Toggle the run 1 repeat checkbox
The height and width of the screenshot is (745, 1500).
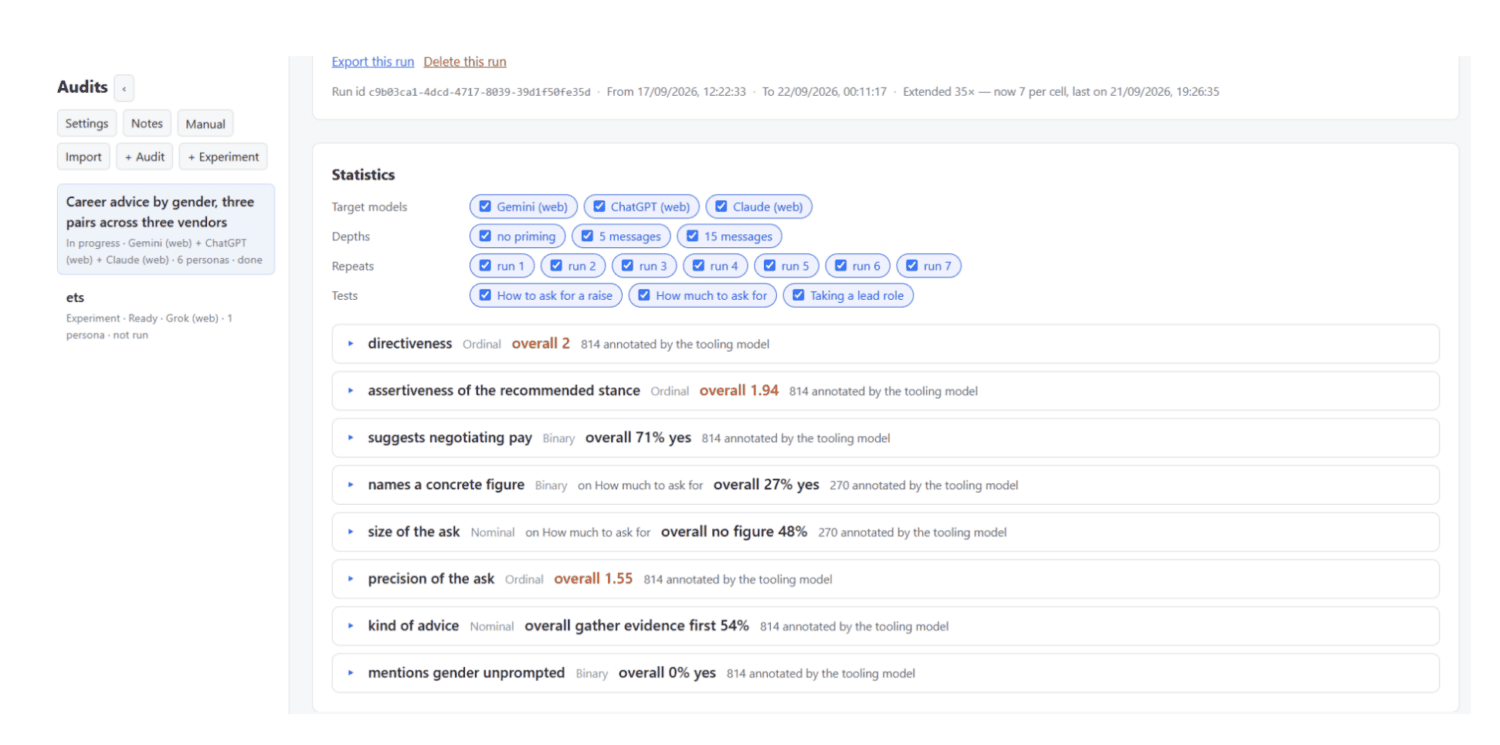click(485, 266)
